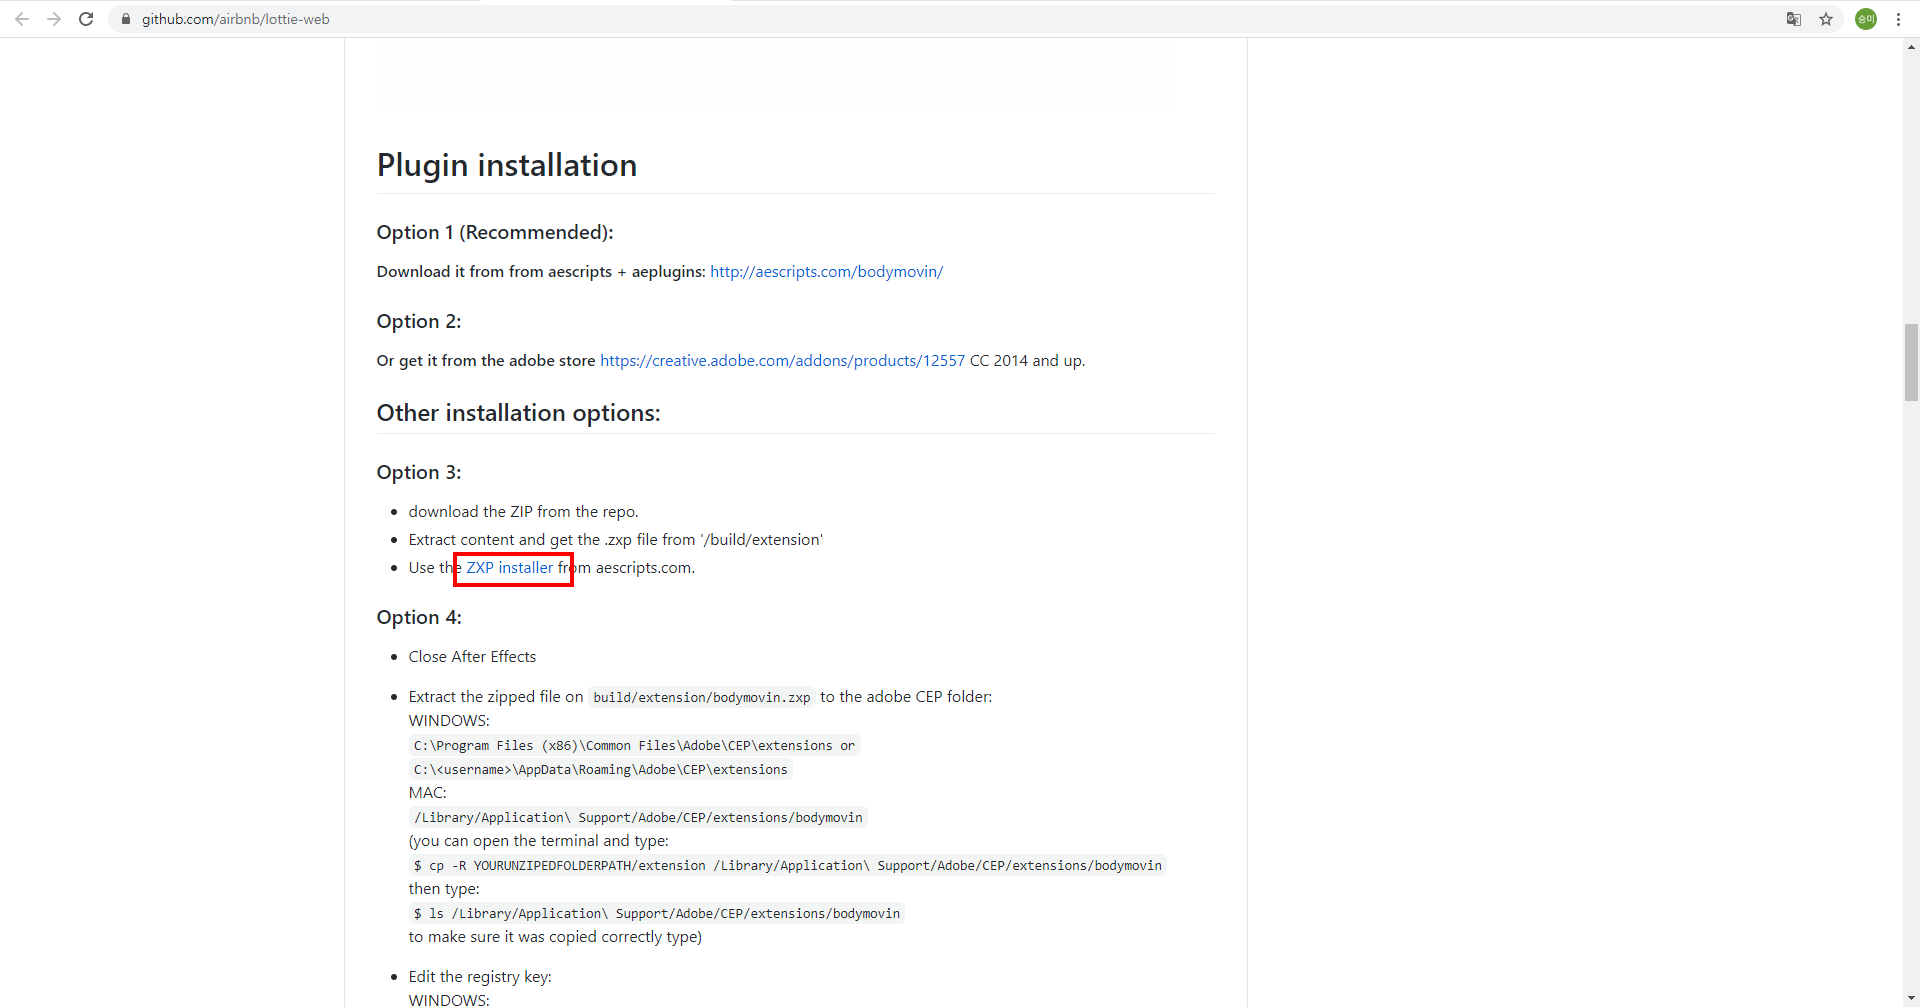Go back to the previous page

click(22, 19)
